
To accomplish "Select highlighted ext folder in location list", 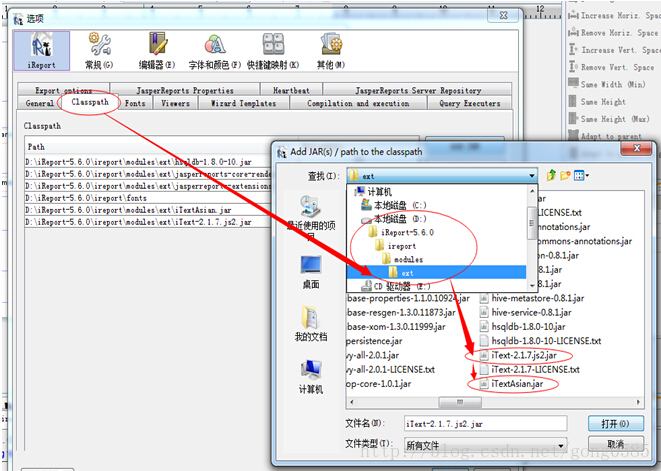I will coord(436,273).
